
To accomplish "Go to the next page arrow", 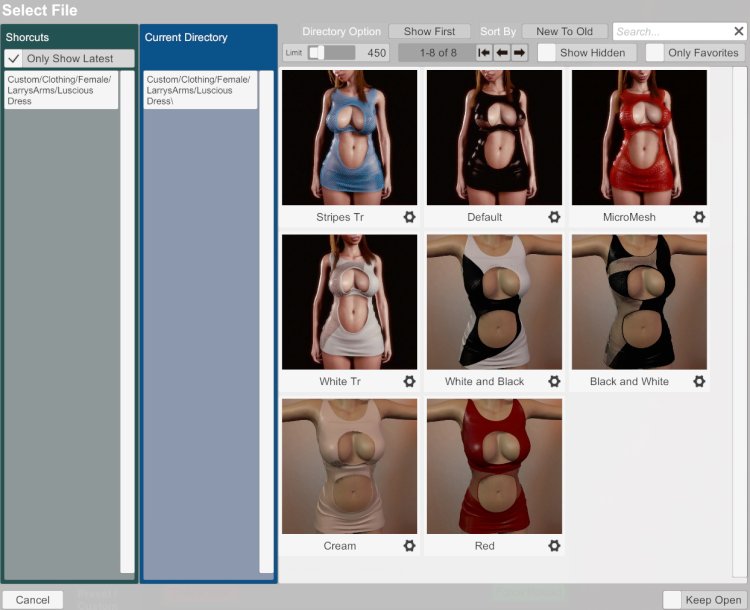I will [519, 53].
